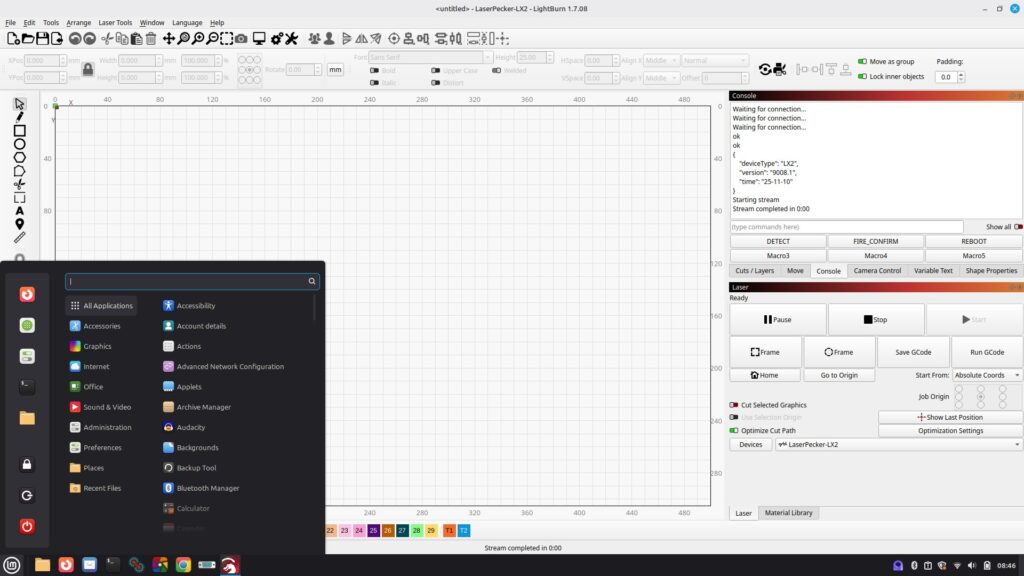
Task: Disable the Optimize Cut Path toggle
Action: point(735,430)
